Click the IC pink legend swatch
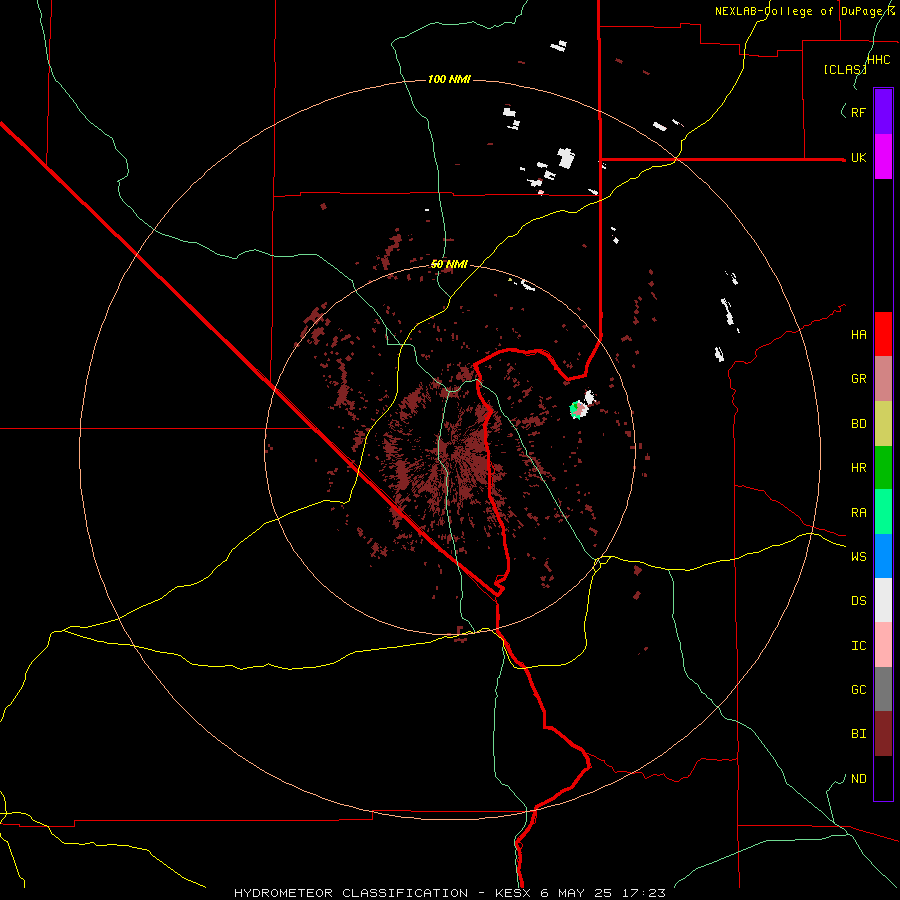Viewport: 900px width, 900px height. (883, 645)
